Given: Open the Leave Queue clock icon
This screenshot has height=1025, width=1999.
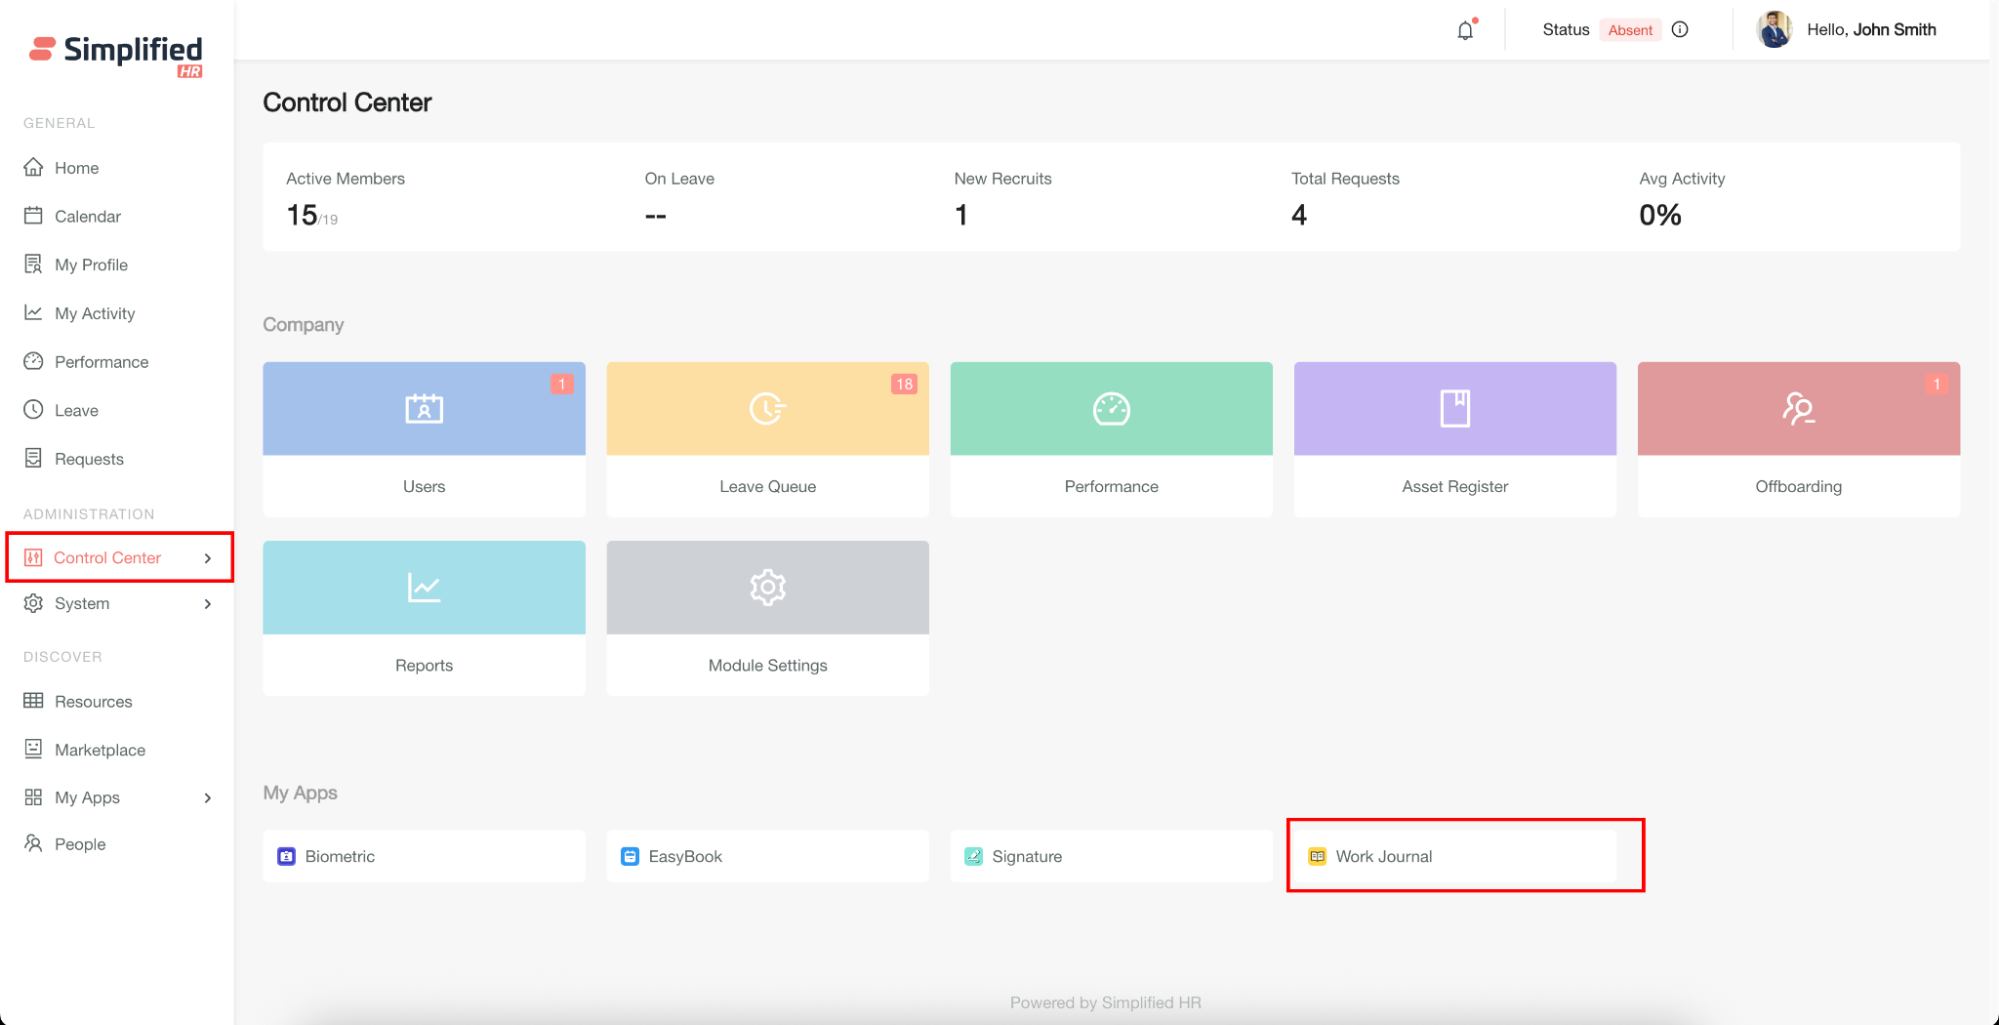Looking at the screenshot, I should 767,409.
